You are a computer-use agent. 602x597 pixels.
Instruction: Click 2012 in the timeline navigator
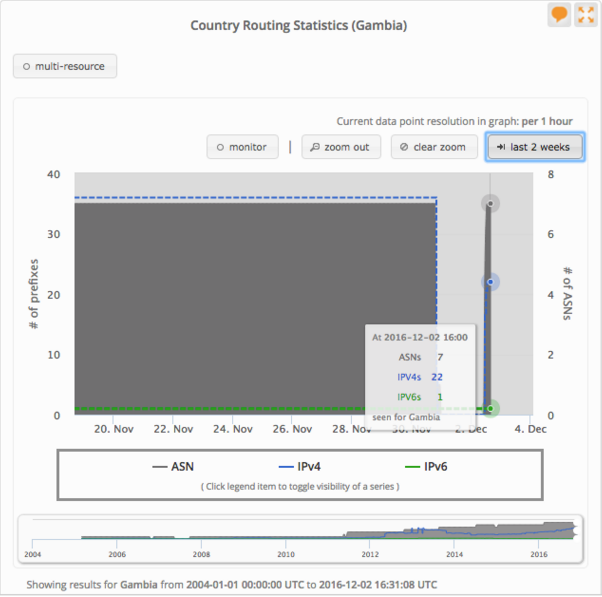point(370,553)
